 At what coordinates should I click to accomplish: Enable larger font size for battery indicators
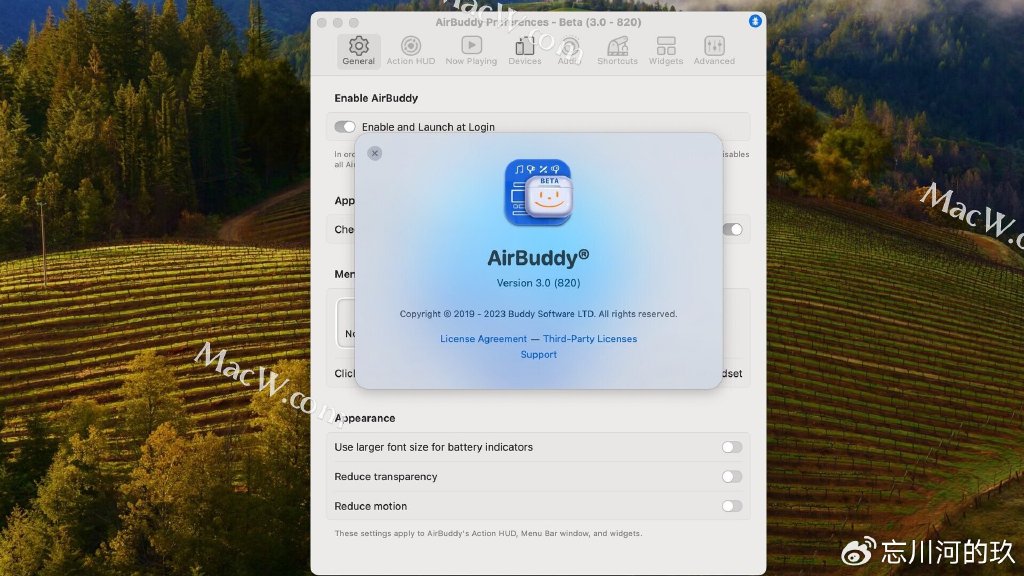tap(732, 447)
